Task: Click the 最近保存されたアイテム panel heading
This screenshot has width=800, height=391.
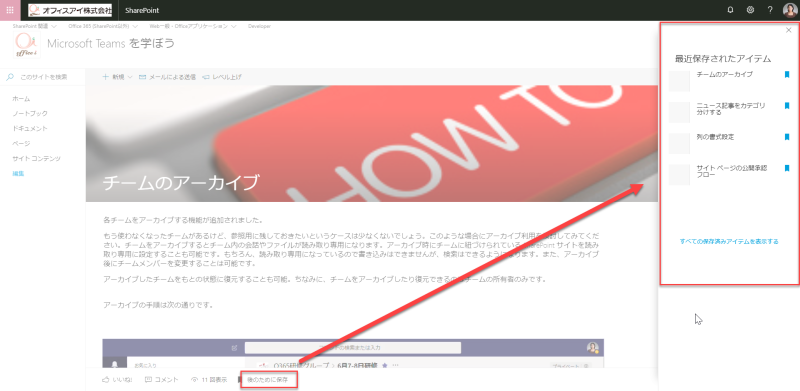Action: (722, 59)
